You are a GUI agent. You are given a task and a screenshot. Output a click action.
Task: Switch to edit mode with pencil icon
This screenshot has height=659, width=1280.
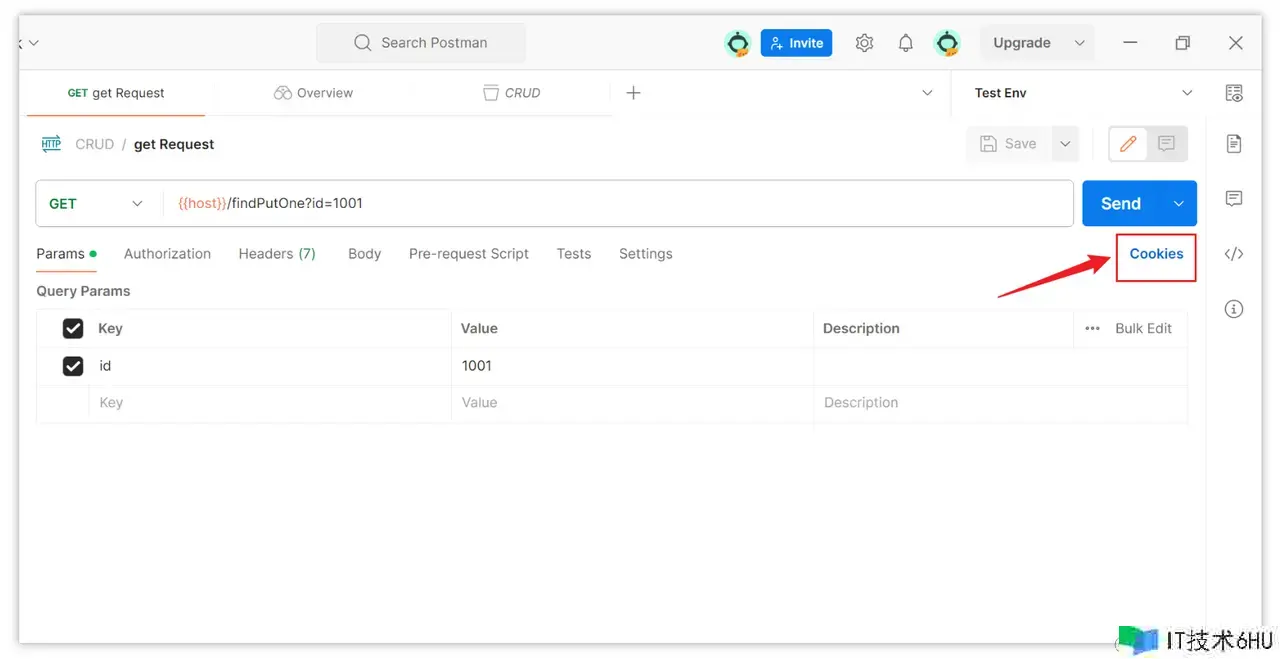(x=1128, y=144)
